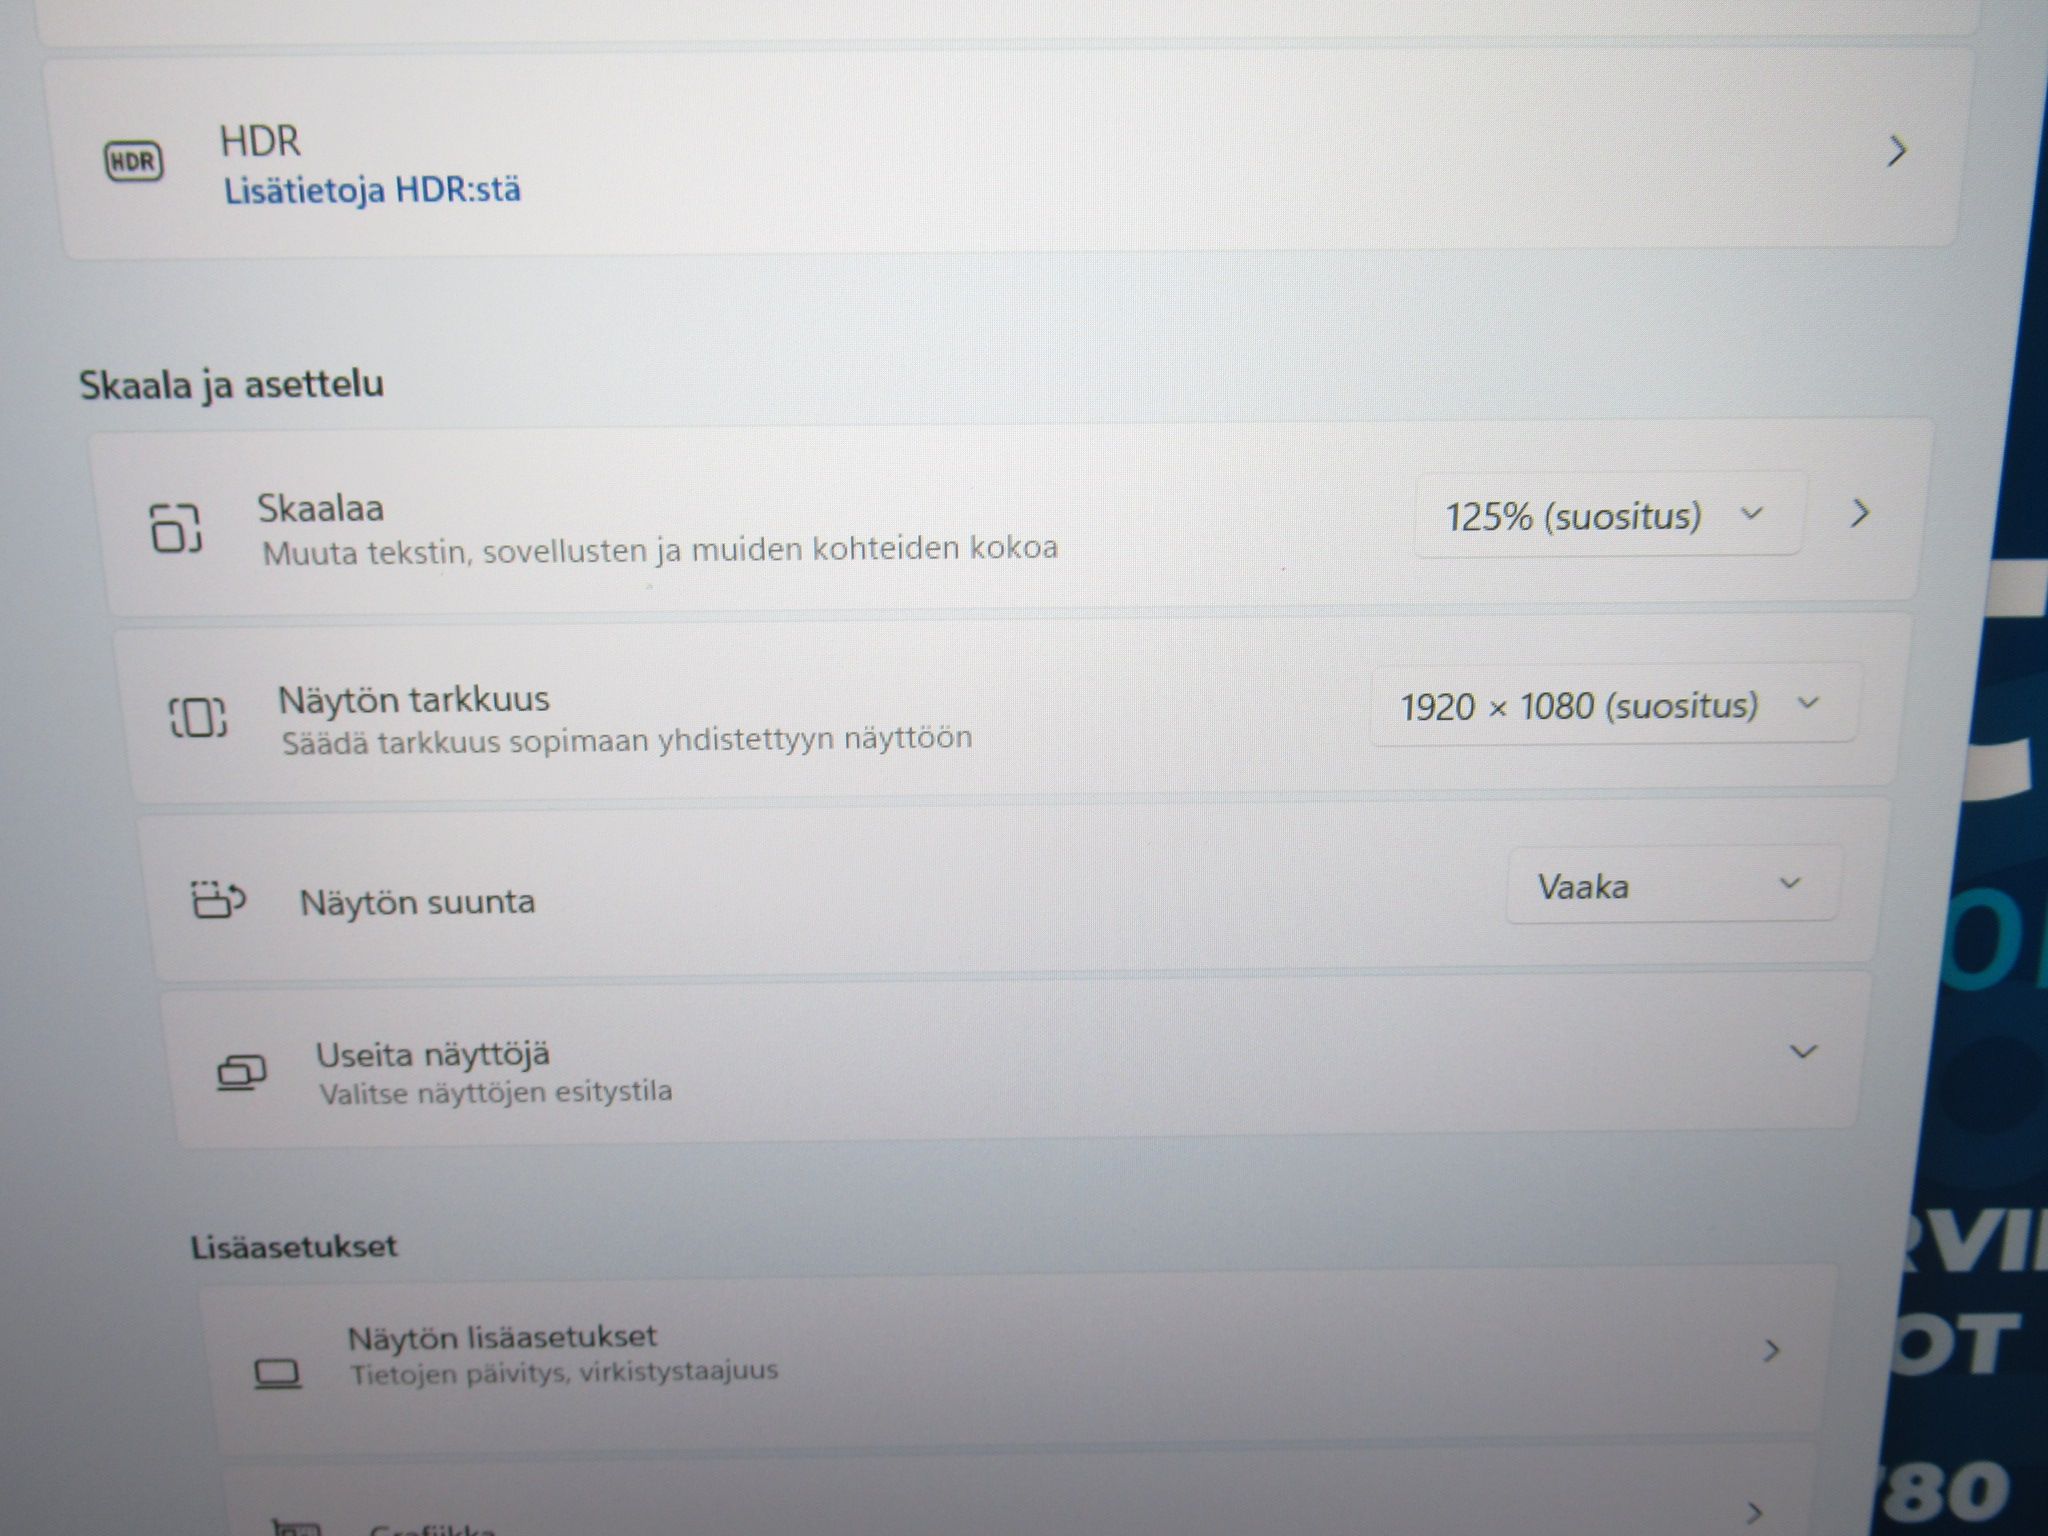Click the Skaalaa row title
This screenshot has height=1536, width=2048.
320,509
